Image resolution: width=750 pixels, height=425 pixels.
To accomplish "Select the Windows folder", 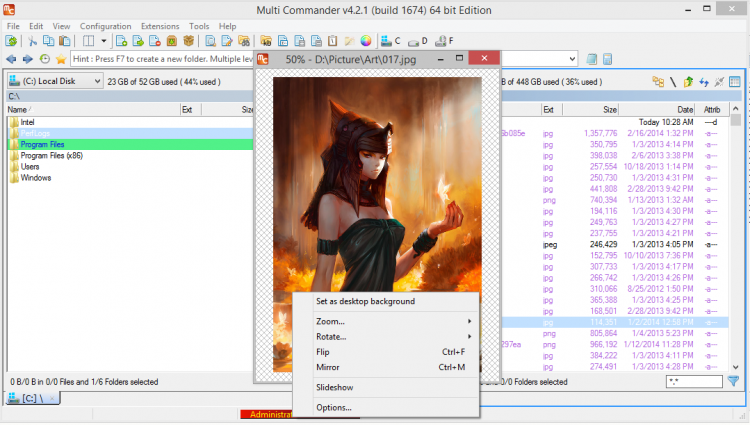I will tap(35, 178).
